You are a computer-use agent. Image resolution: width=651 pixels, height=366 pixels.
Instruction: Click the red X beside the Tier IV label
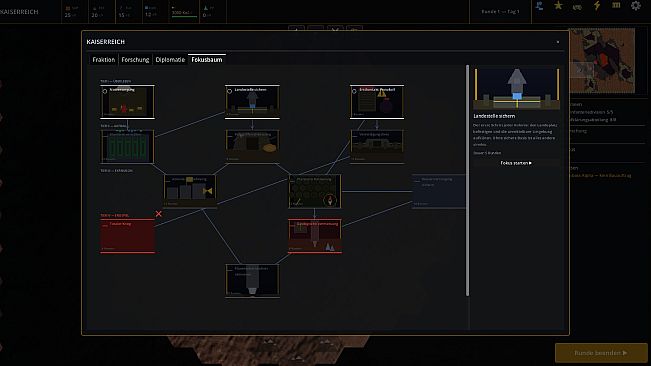(x=159, y=214)
